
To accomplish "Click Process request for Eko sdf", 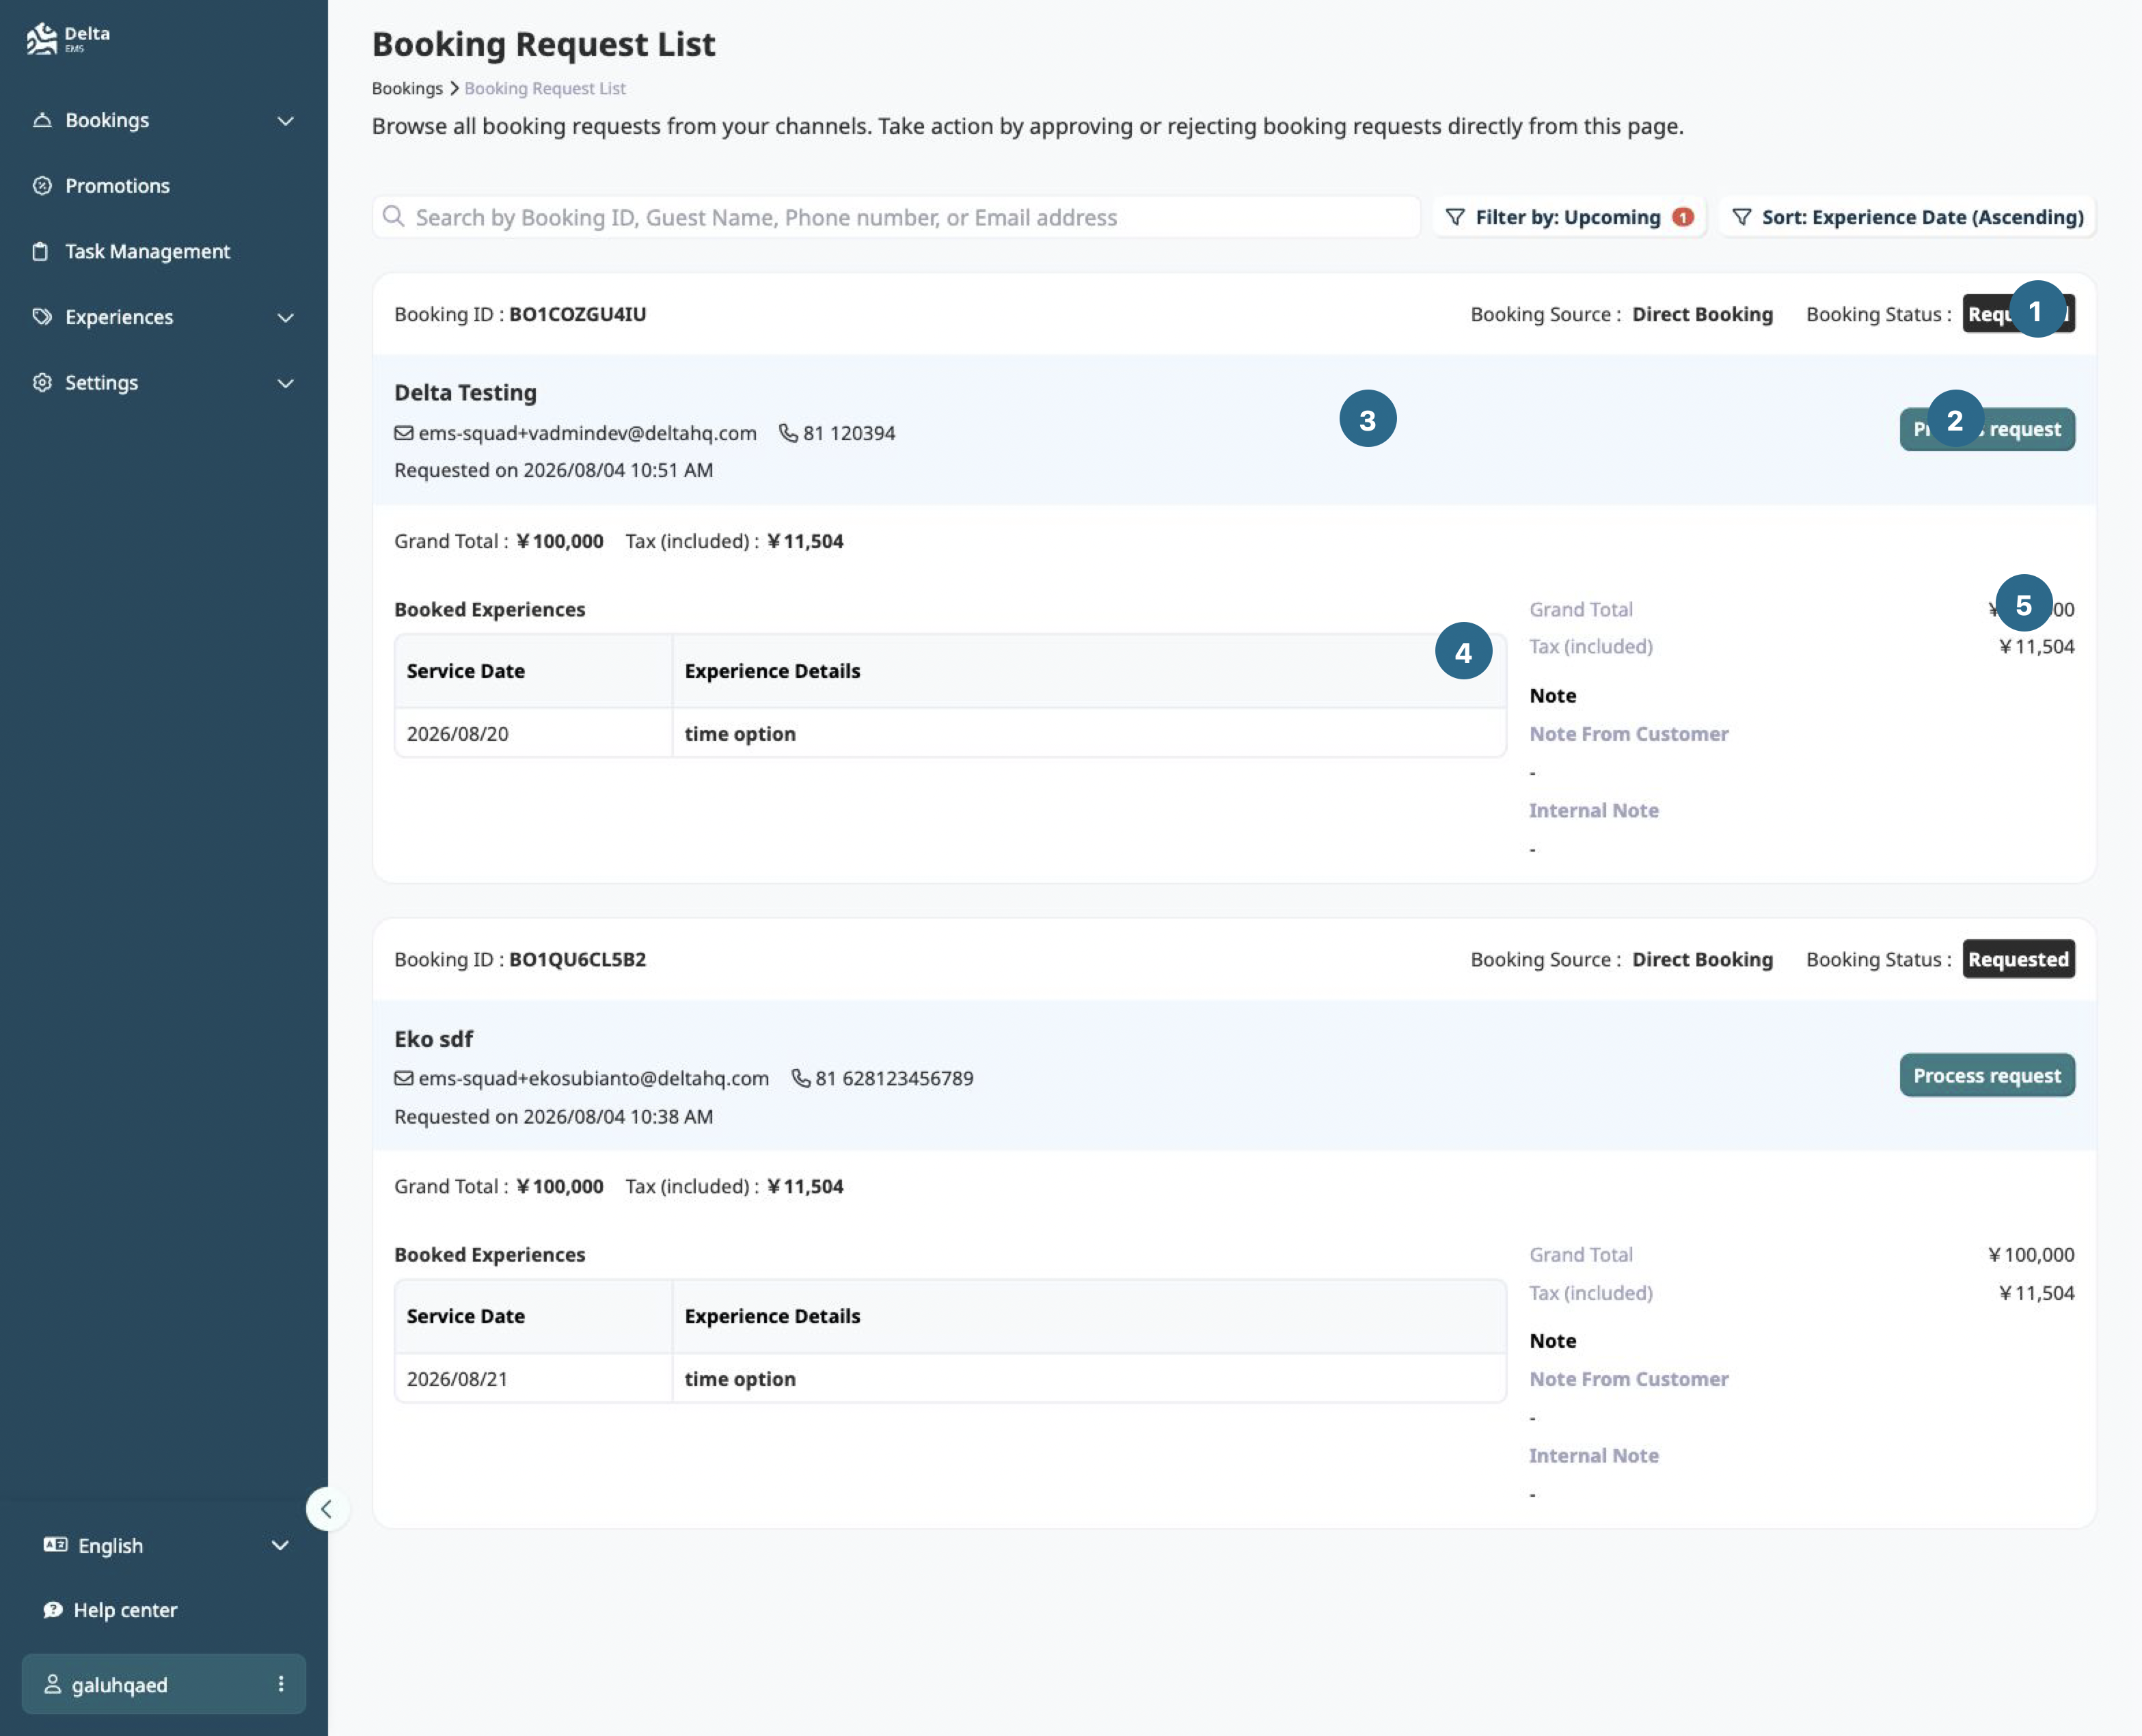I will pyautogui.click(x=1987, y=1075).
